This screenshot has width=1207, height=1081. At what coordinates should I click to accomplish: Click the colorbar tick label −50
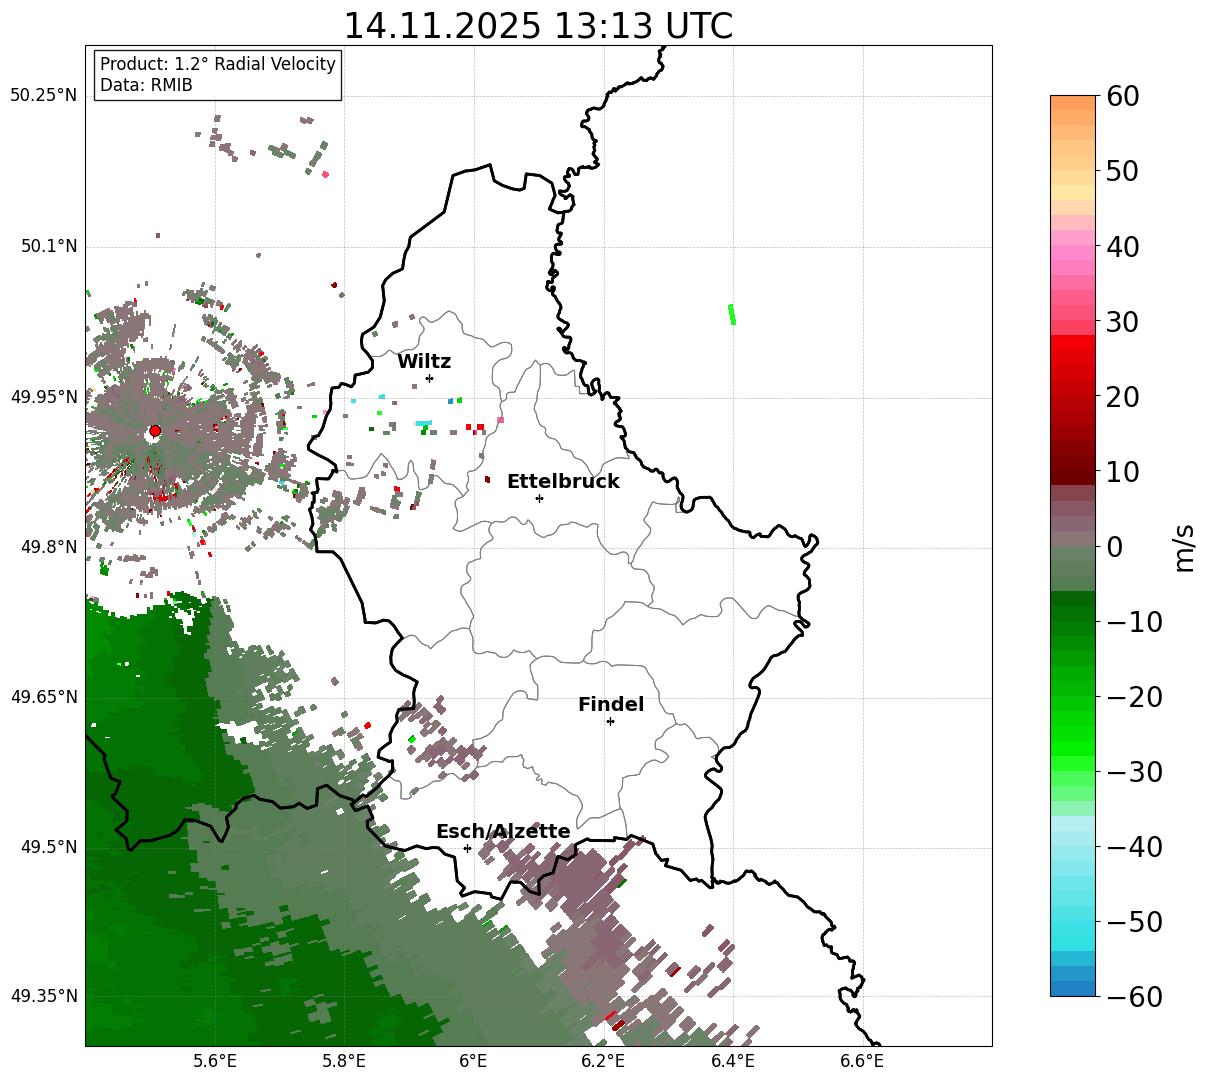coord(1134,921)
